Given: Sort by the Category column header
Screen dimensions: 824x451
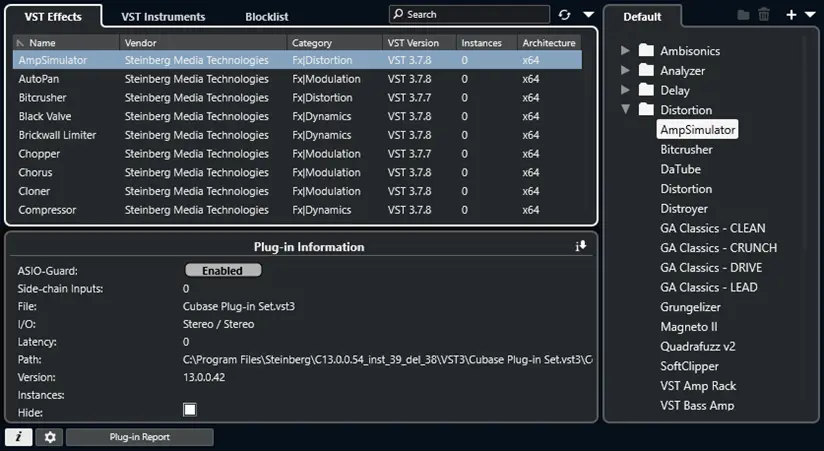Looking at the screenshot, I should (x=334, y=43).
